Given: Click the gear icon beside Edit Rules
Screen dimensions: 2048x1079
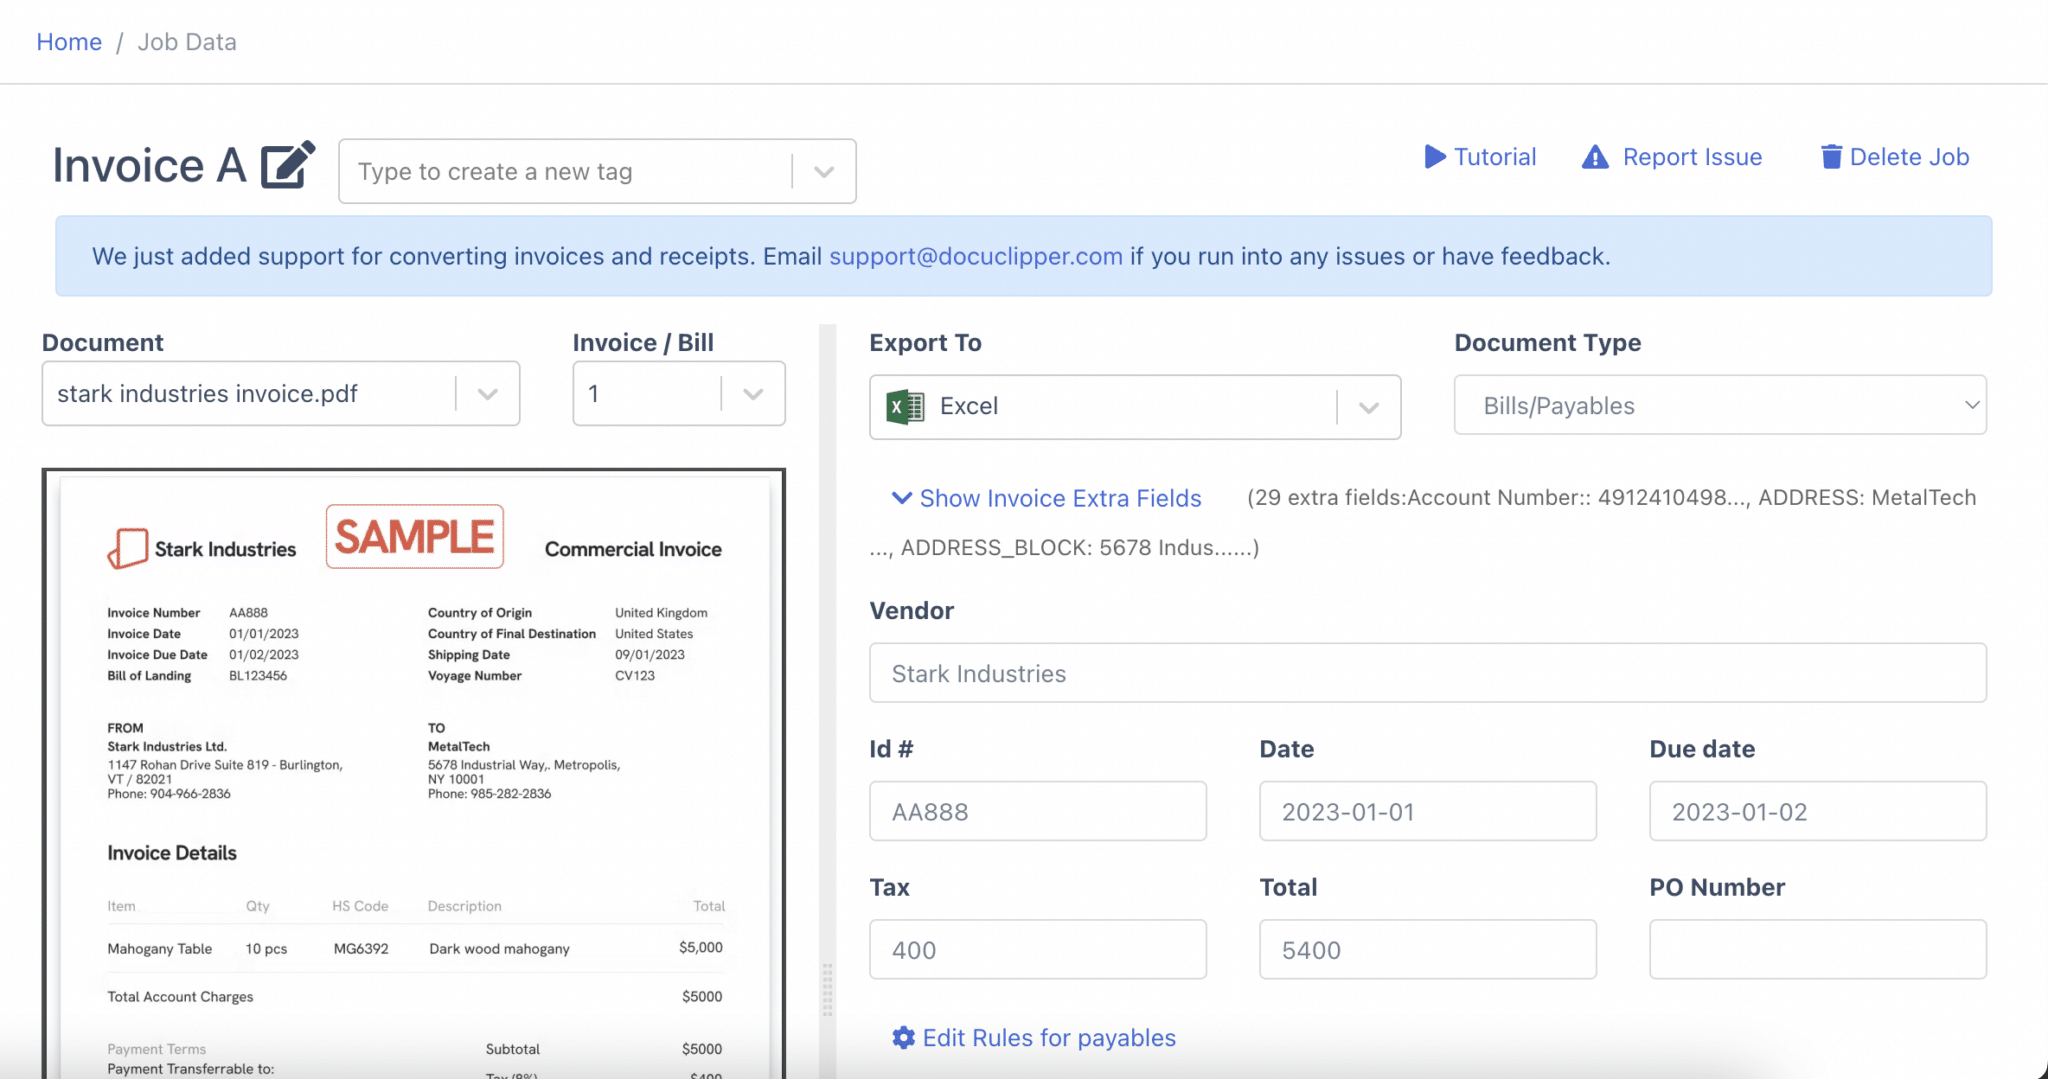Looking at the screenshot, I should [x=903, y=1038].
